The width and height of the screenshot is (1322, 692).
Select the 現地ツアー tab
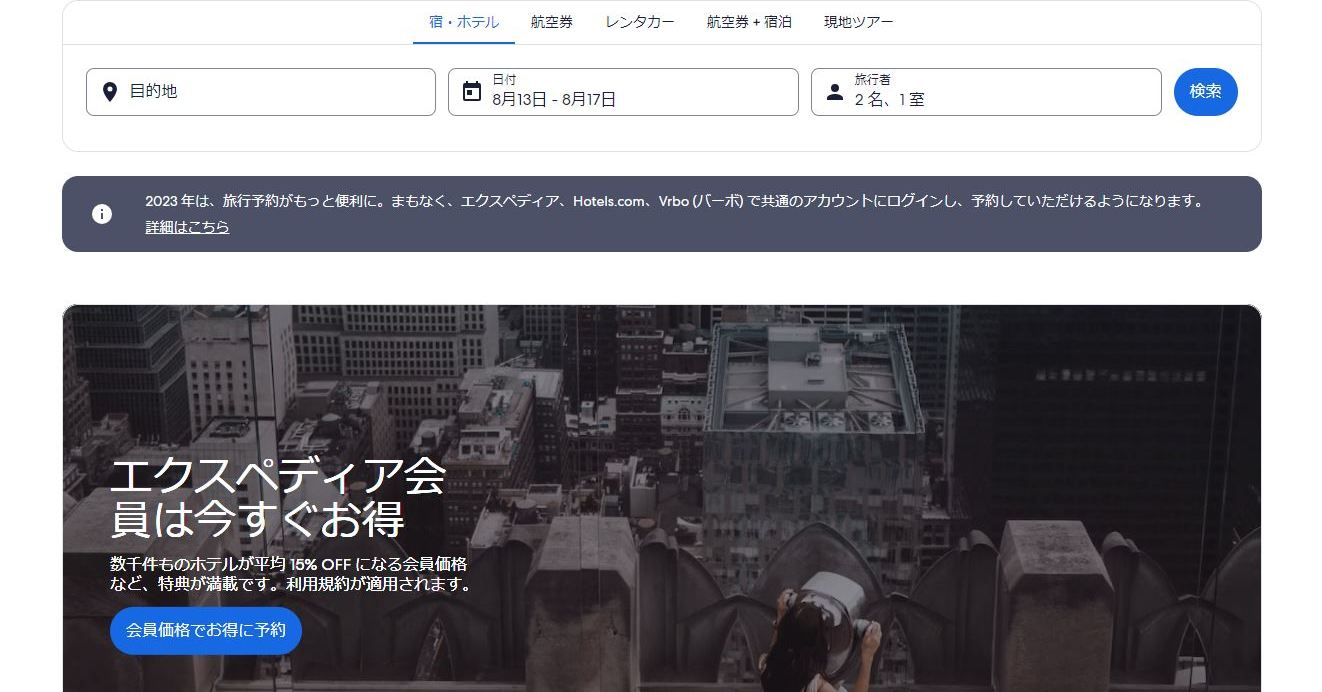(x=858, y=22)
